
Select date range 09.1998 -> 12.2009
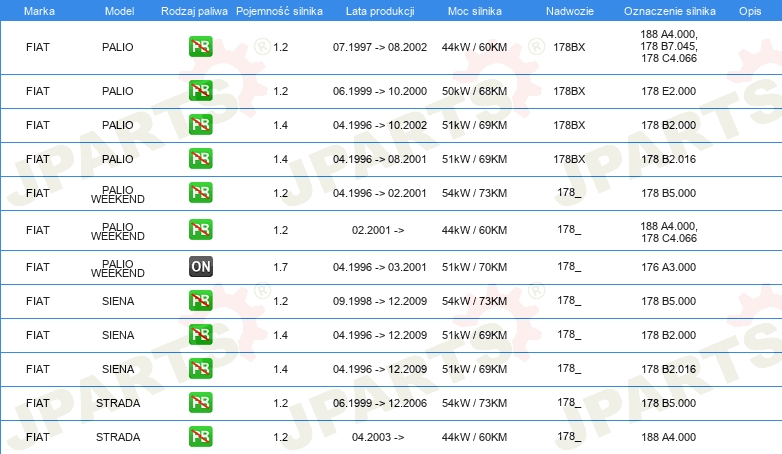click(x=380, y=301)
